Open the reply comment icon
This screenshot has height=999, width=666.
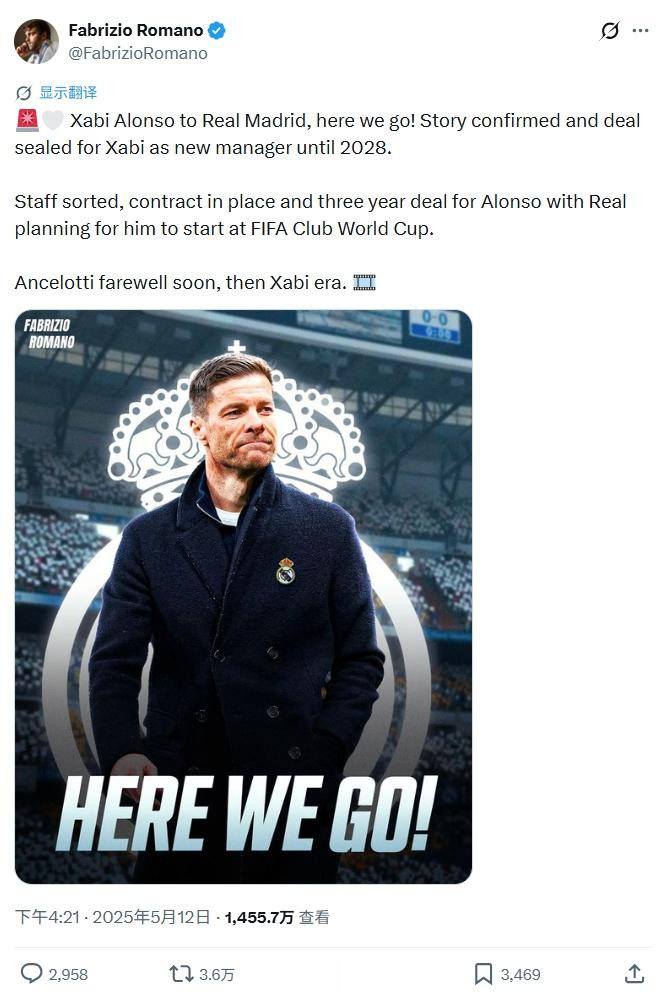[31, 974]
